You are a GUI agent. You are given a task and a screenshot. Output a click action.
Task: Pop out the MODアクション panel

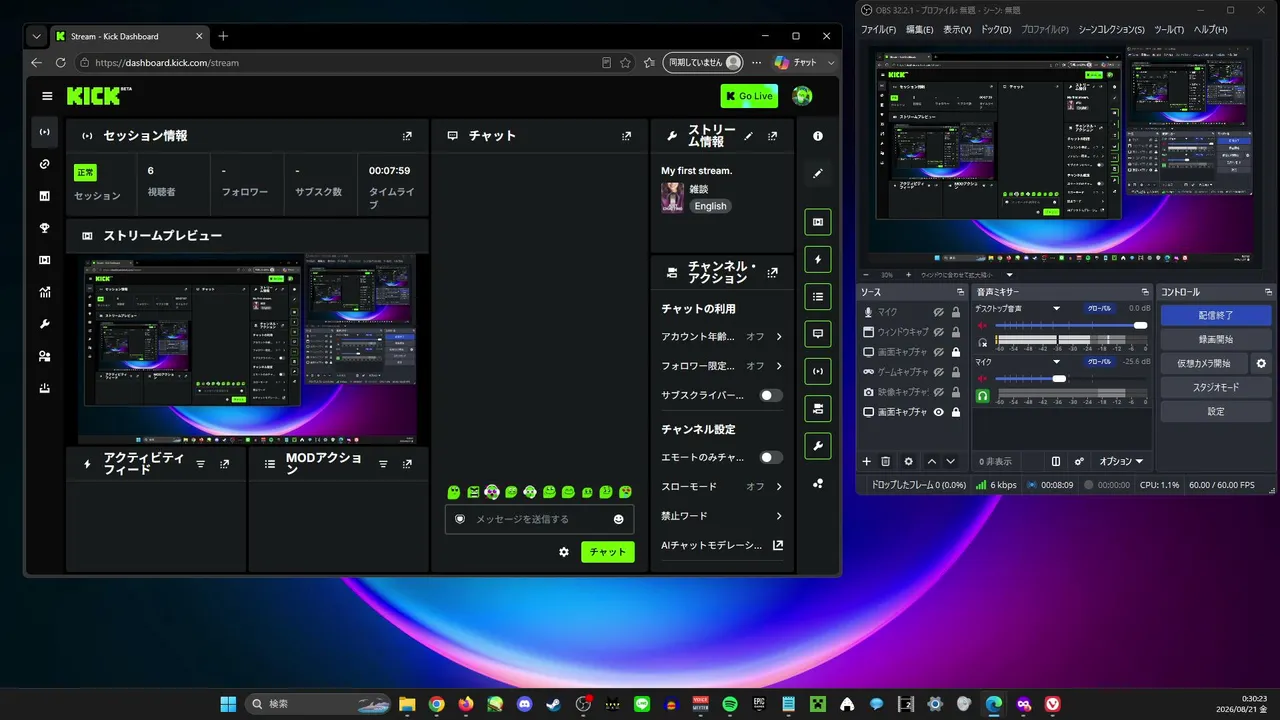click(x=407, y=464)
